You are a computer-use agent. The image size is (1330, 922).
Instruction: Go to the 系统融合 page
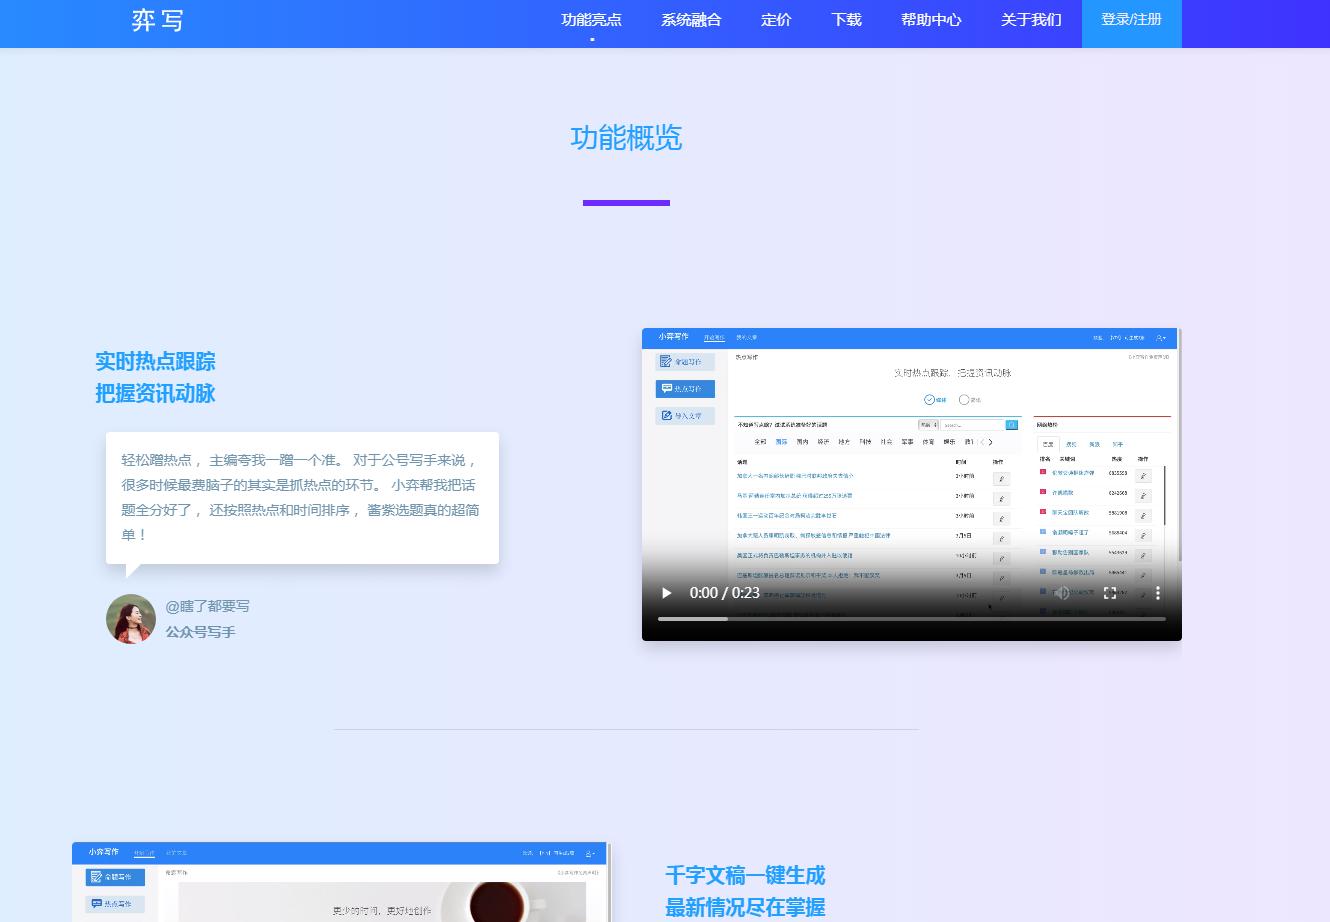pos(691,20)
